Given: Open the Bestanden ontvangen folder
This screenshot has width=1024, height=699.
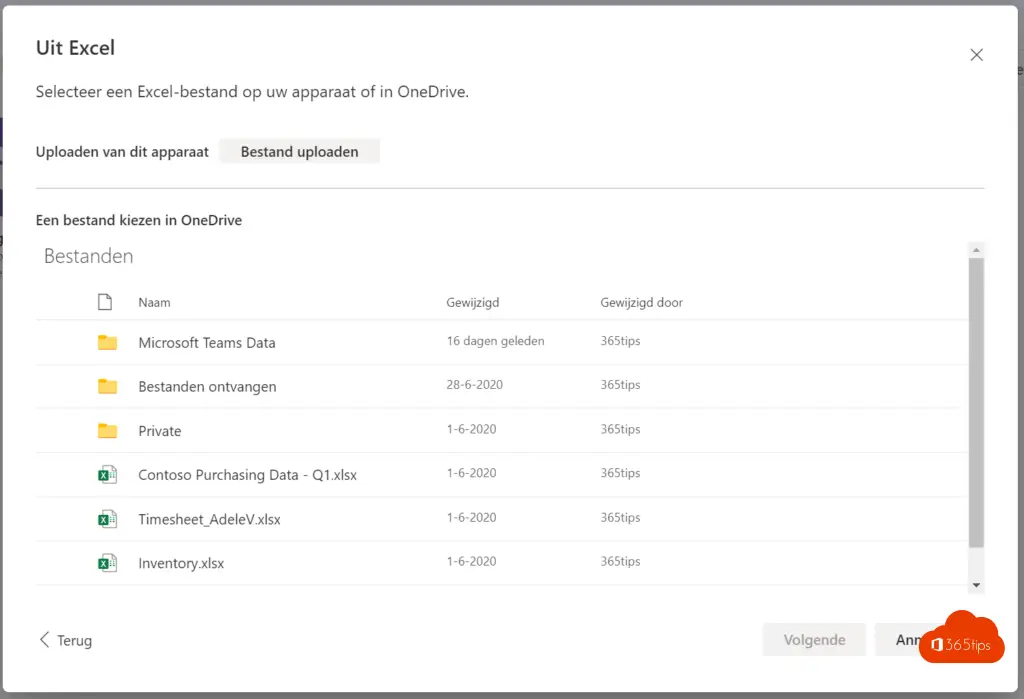Looking at the screenshot, I should tap(207, 387).
